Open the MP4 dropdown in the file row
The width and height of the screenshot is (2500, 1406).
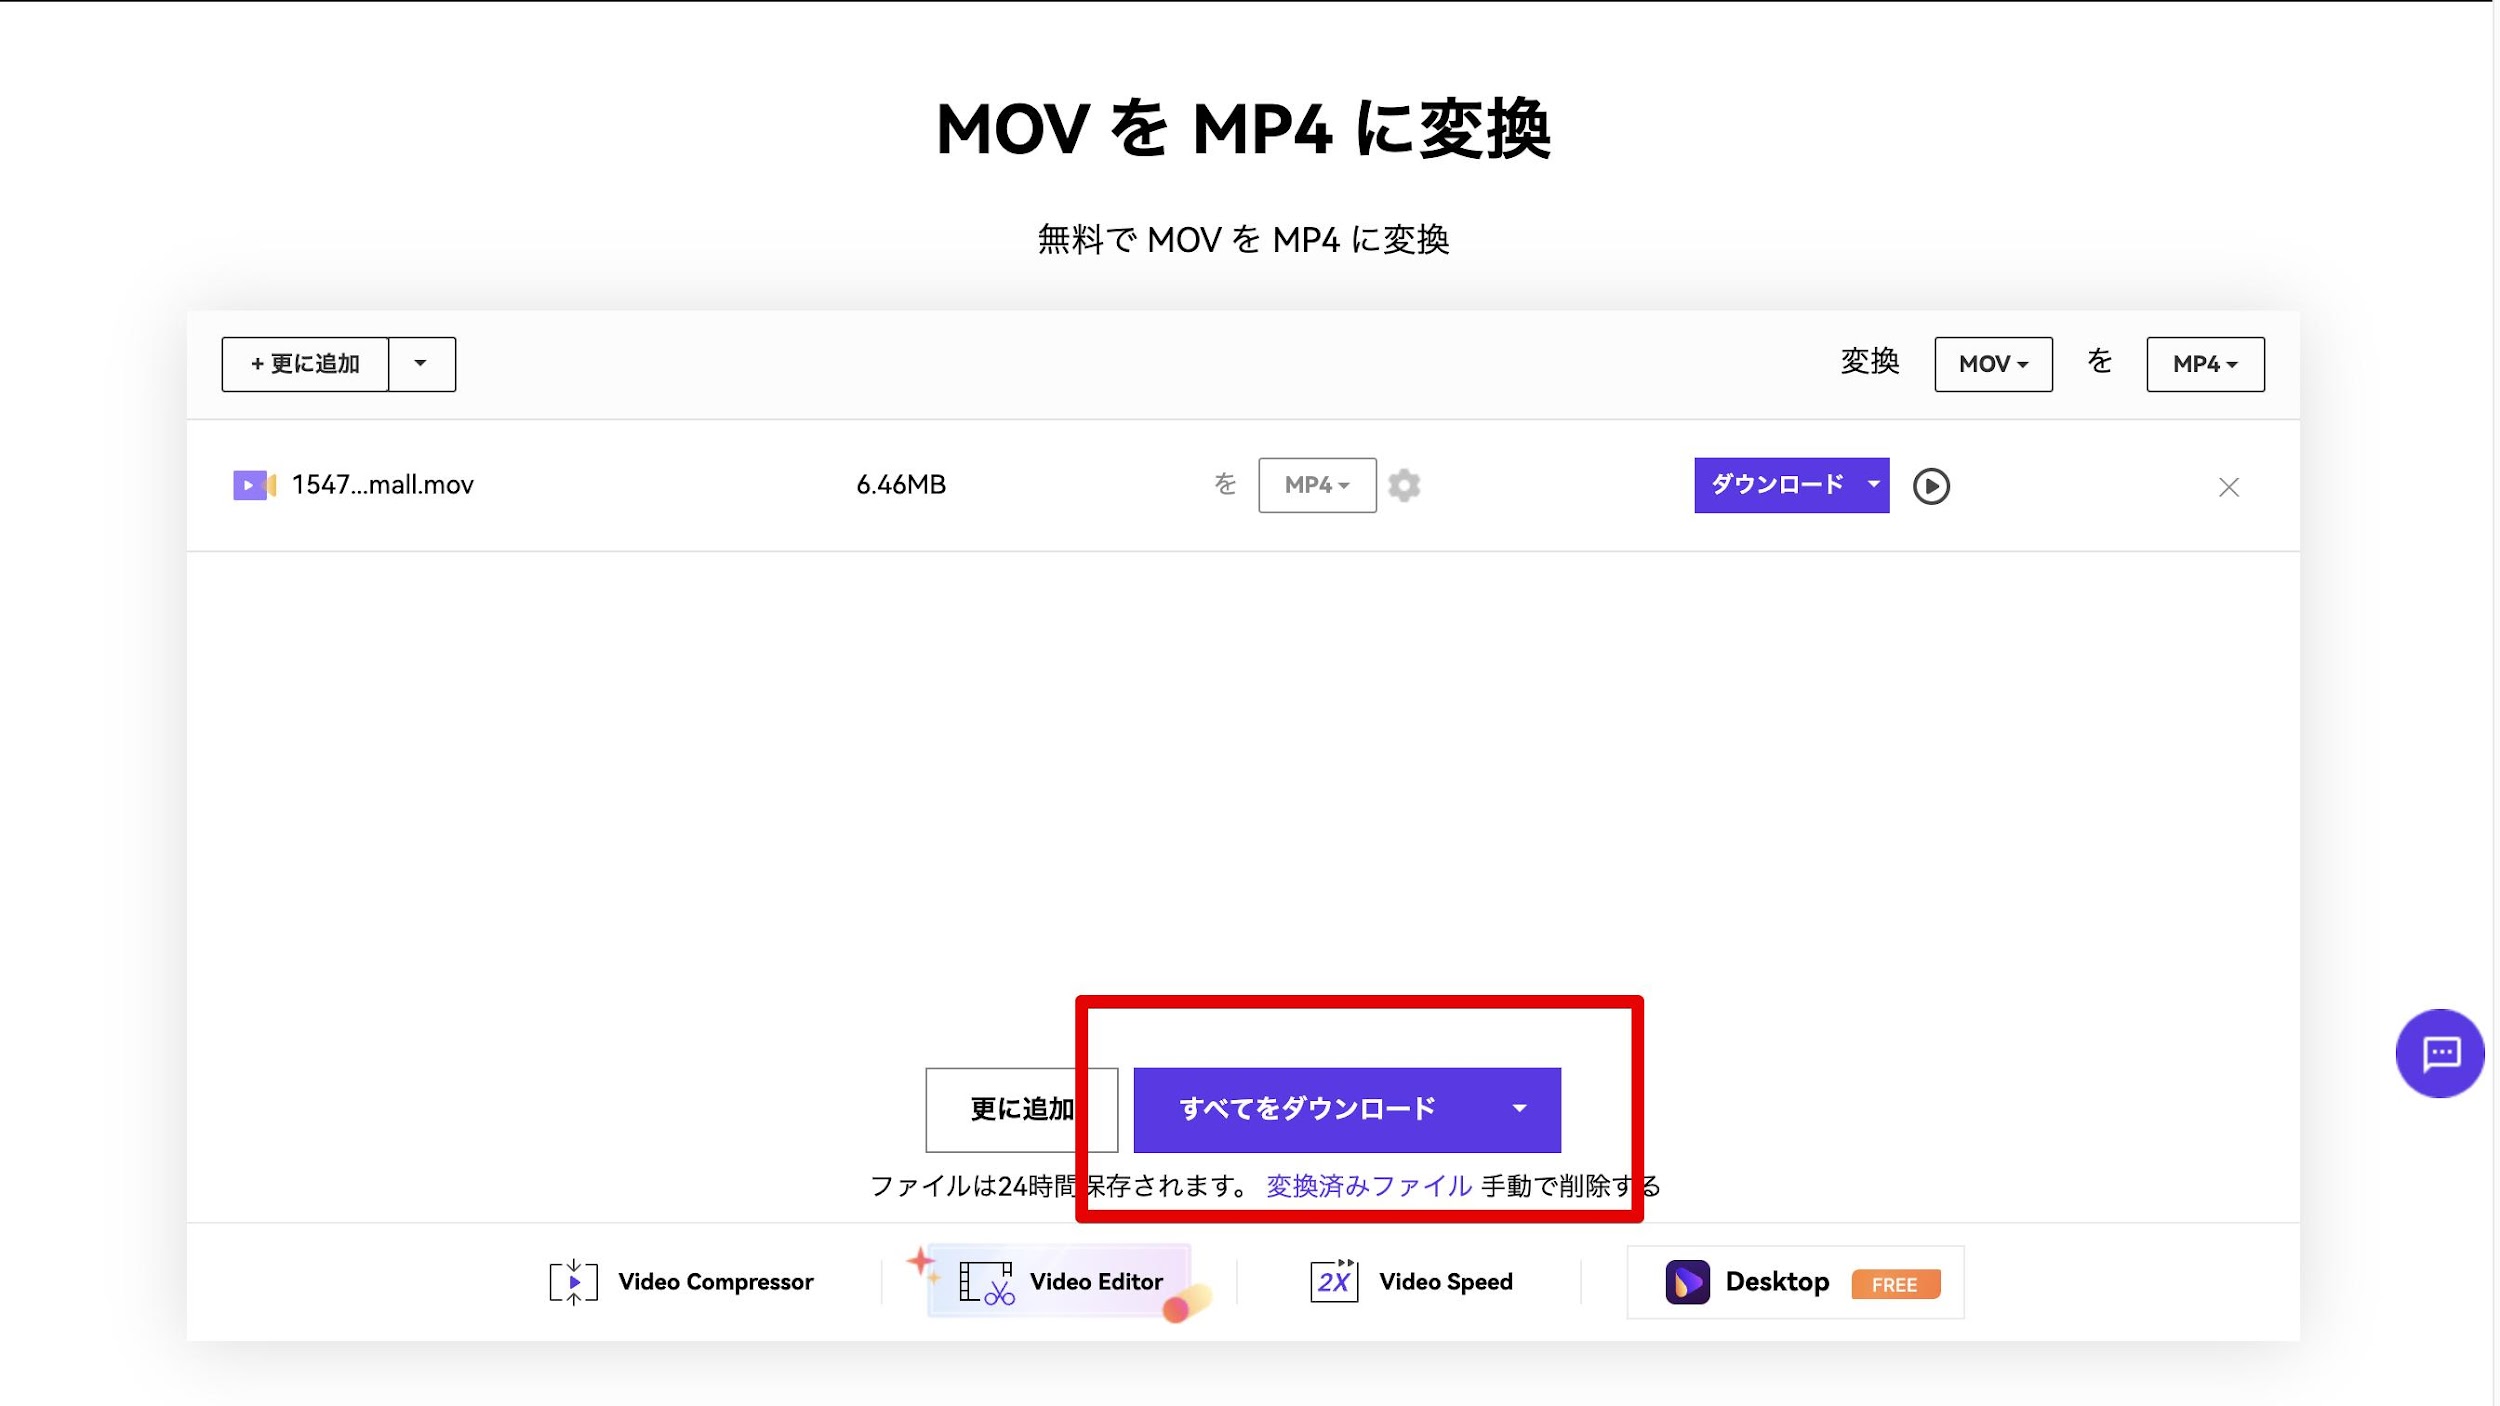point(1316,485)
